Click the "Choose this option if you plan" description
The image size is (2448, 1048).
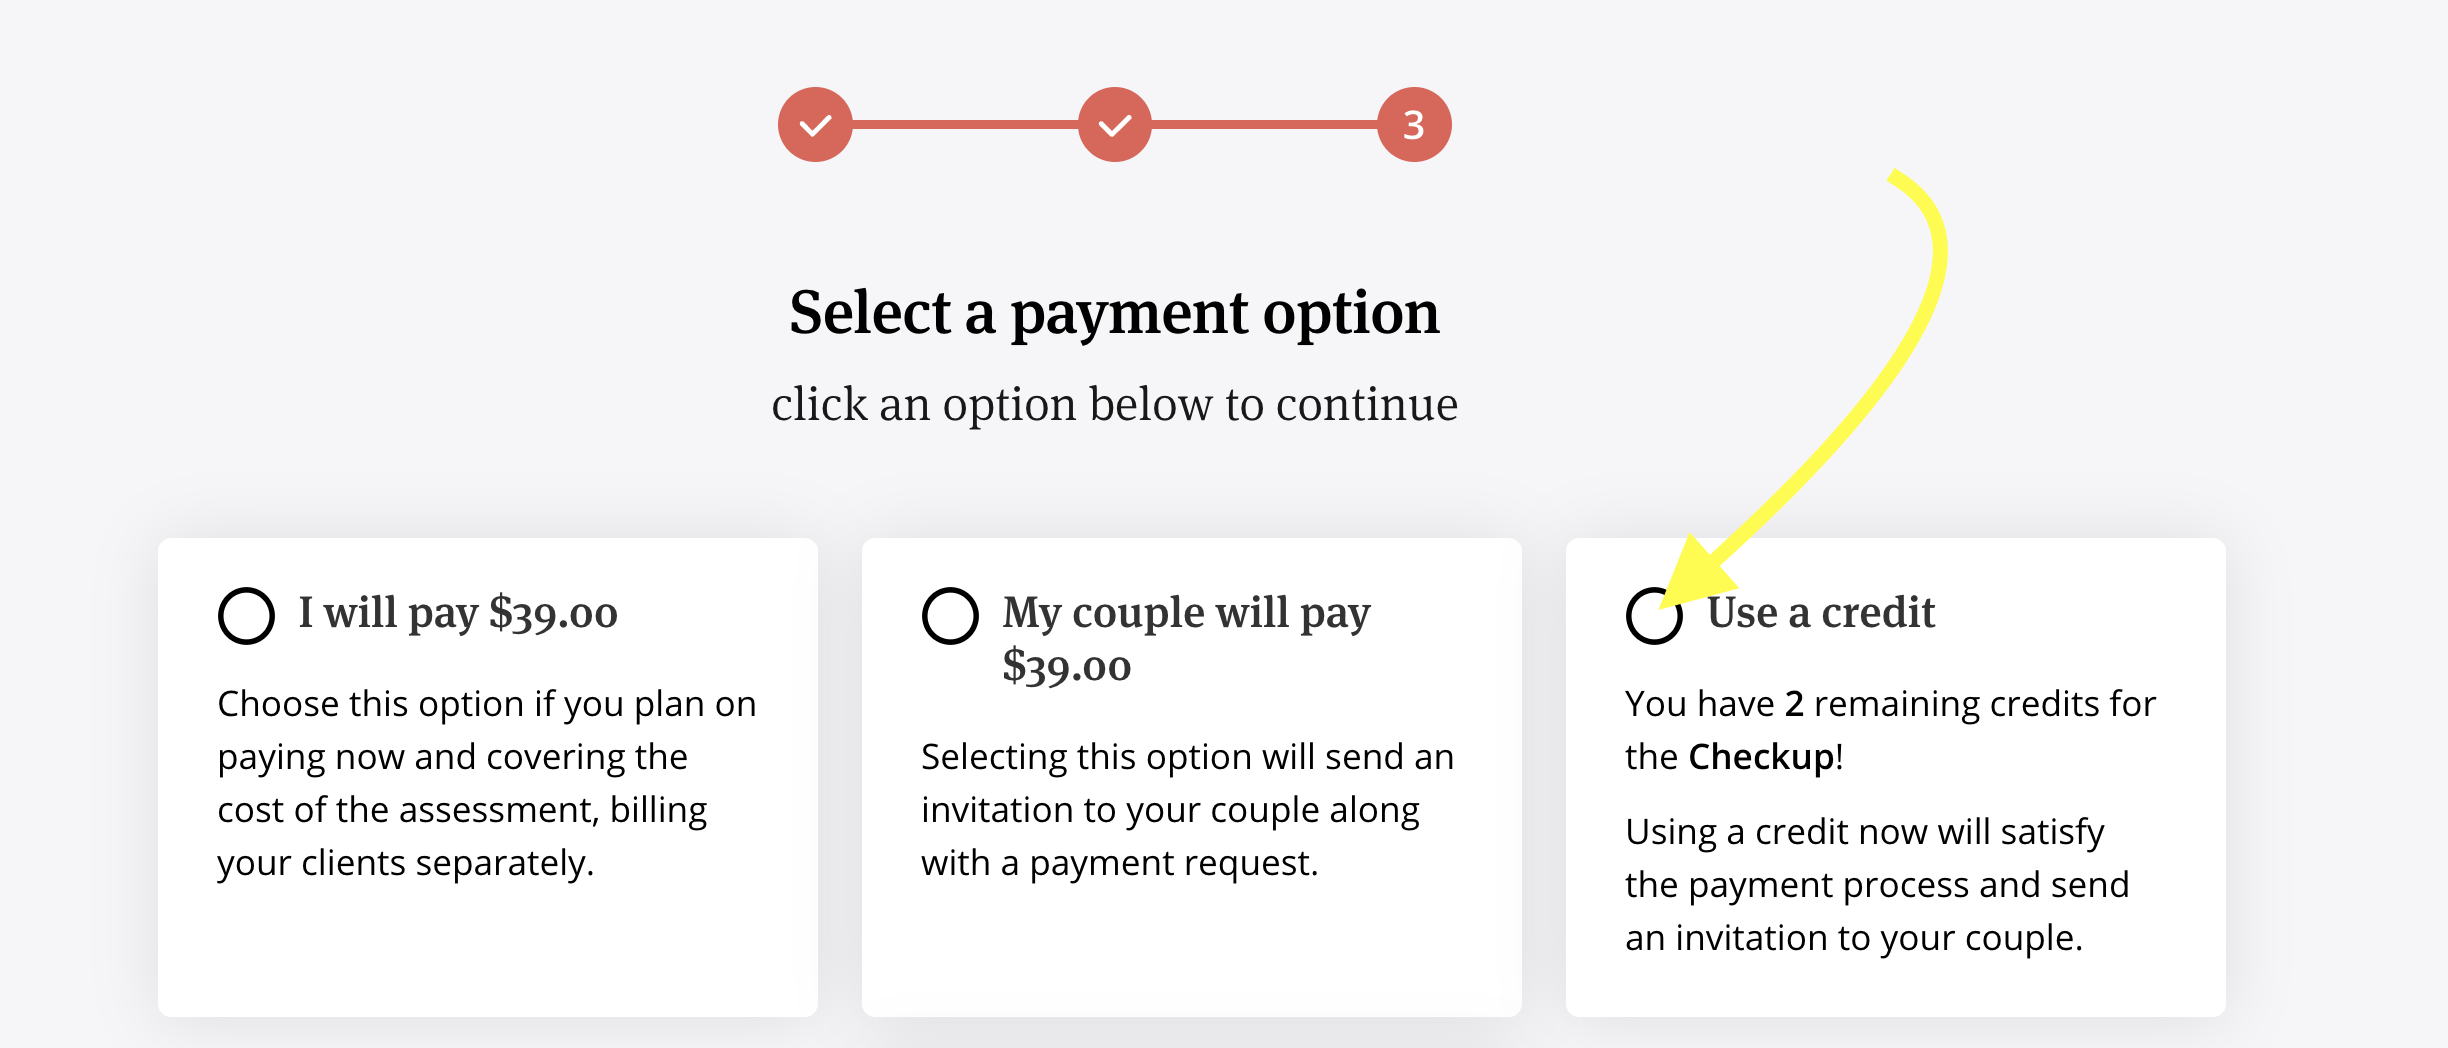(487, 783)
